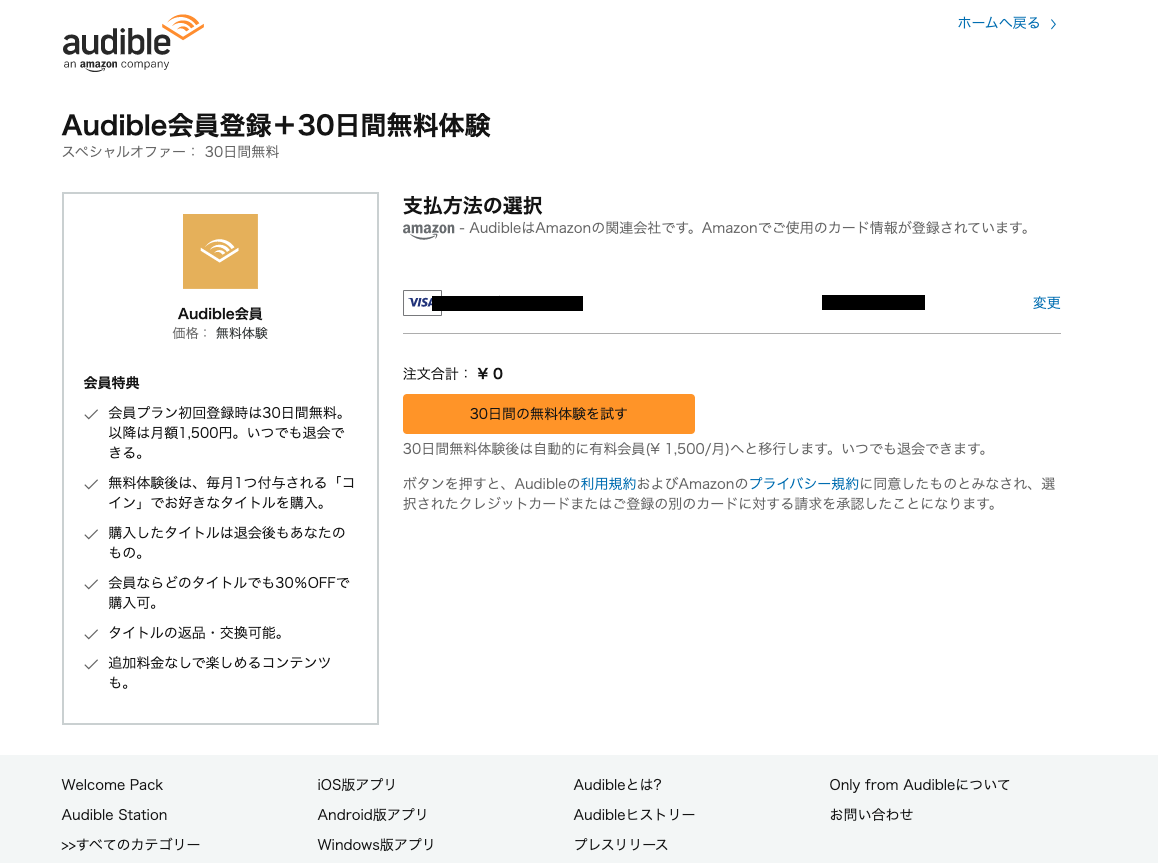Open Only from Audibleについて footer link
1158x863 pixels.
click(x=919, y=785)
